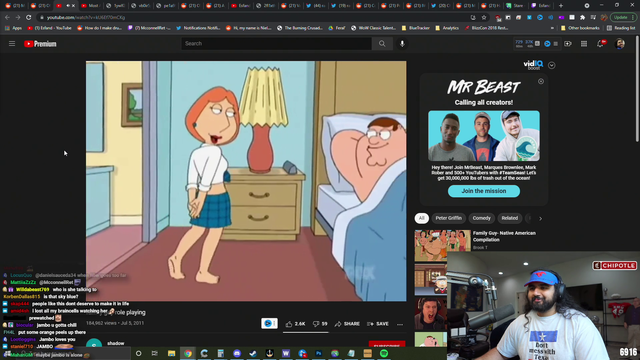Open the shadow channel avatar
The image size is (640, 360).
pyautogui.click(x=94, y=344)
